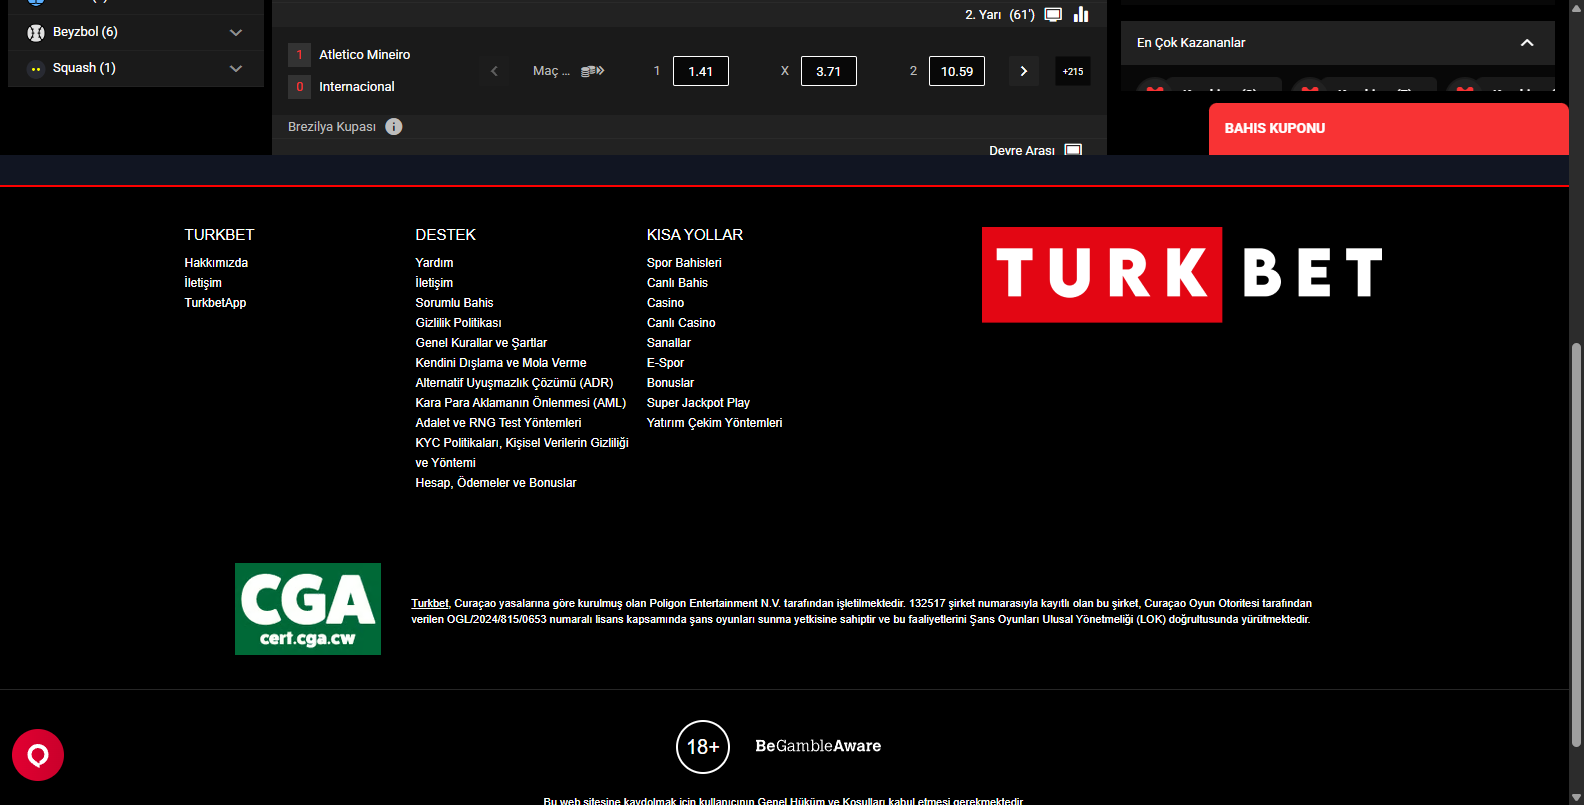Open İletişim link under TURKBET

click(x=203, y=283)
